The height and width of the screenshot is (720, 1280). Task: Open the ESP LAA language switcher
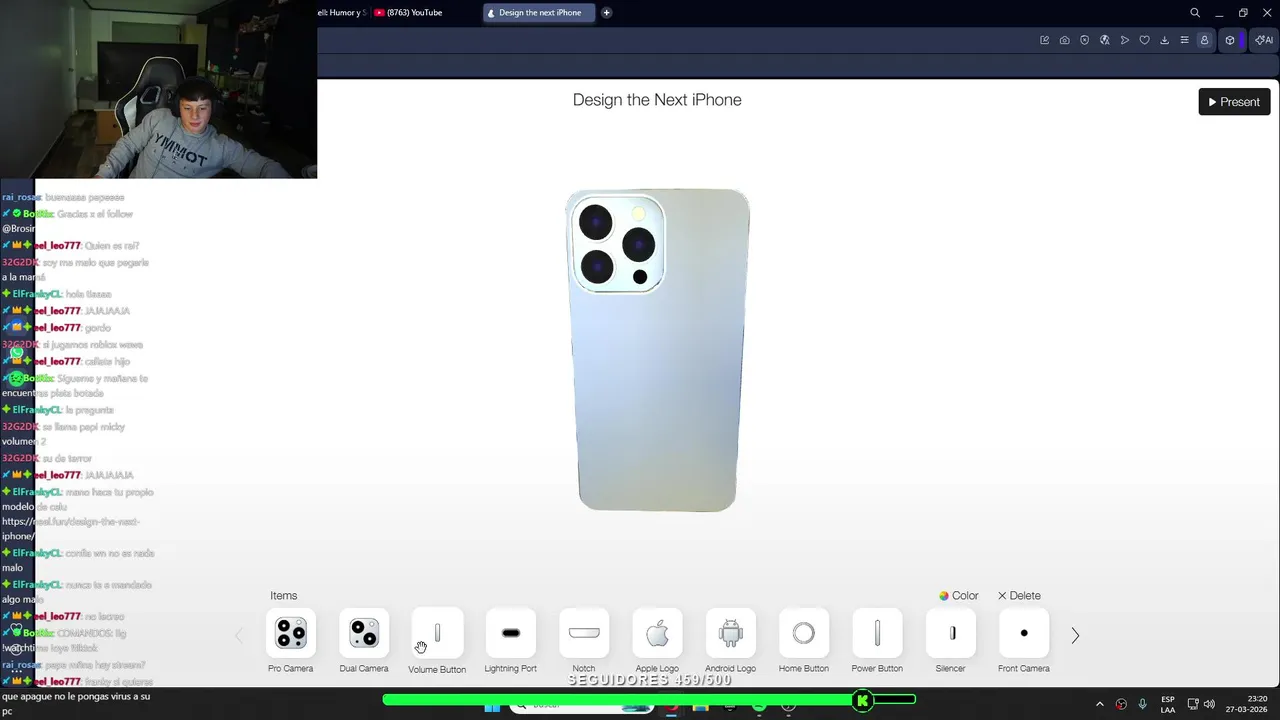tap(1168, 704)
